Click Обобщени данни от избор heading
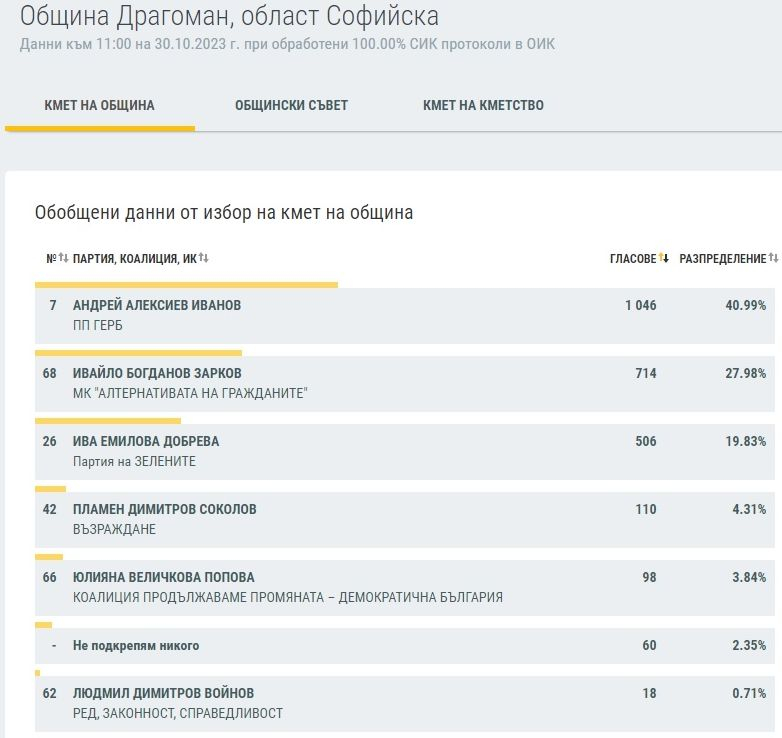The height and width of the screenshot is (738, 782). click(224, 213)
